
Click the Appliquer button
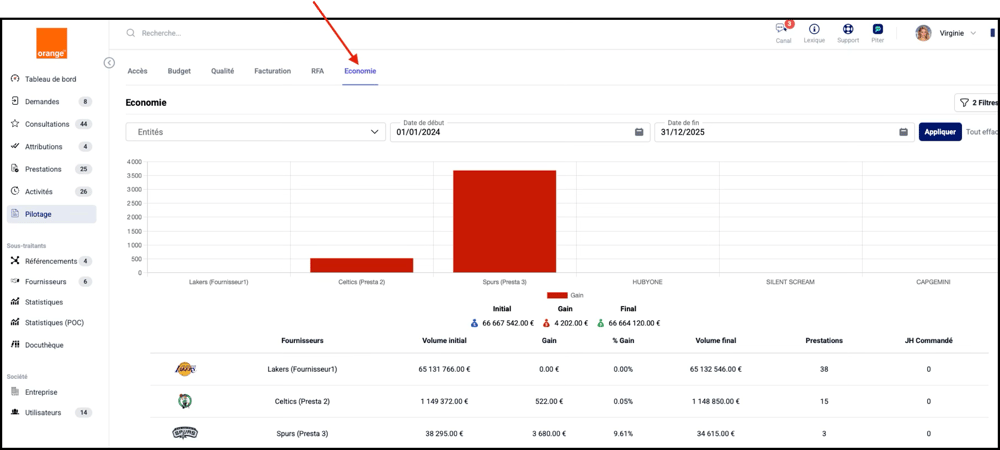click(940, 132)
